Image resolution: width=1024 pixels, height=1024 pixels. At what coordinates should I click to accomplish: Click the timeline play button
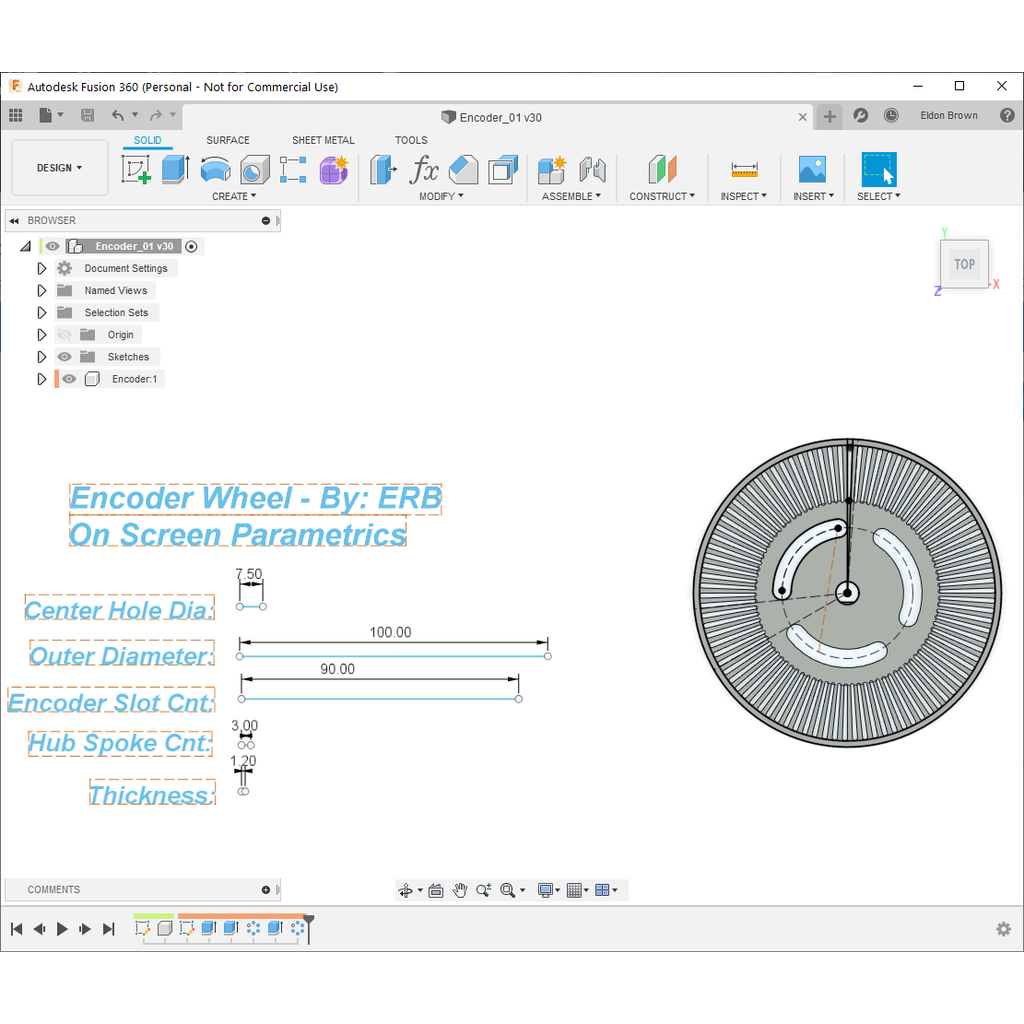point(62,929)
